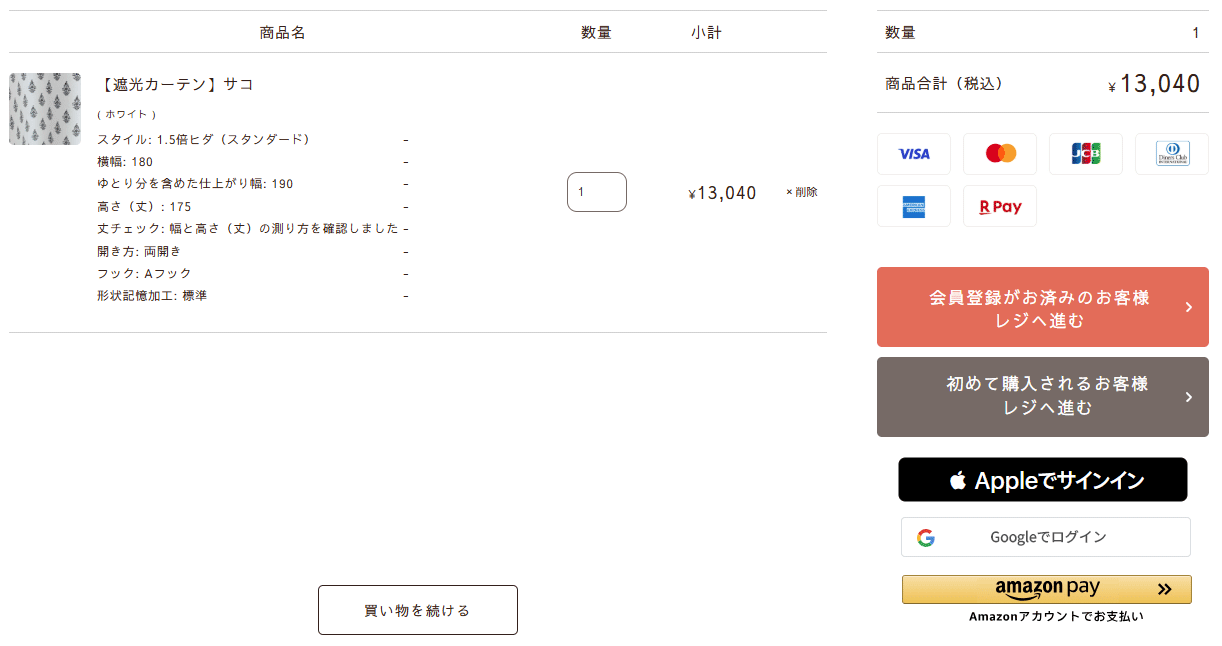Screen dimensions: 1222x646
Task: Click the Apple logo icon
Action: 958,480
